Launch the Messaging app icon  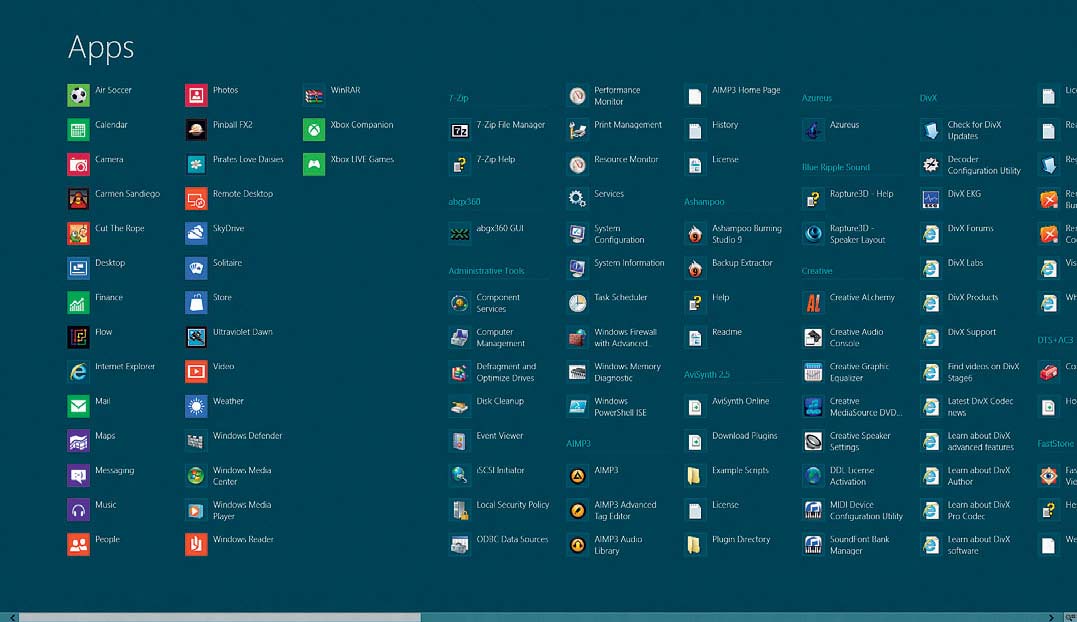point(78,475)
